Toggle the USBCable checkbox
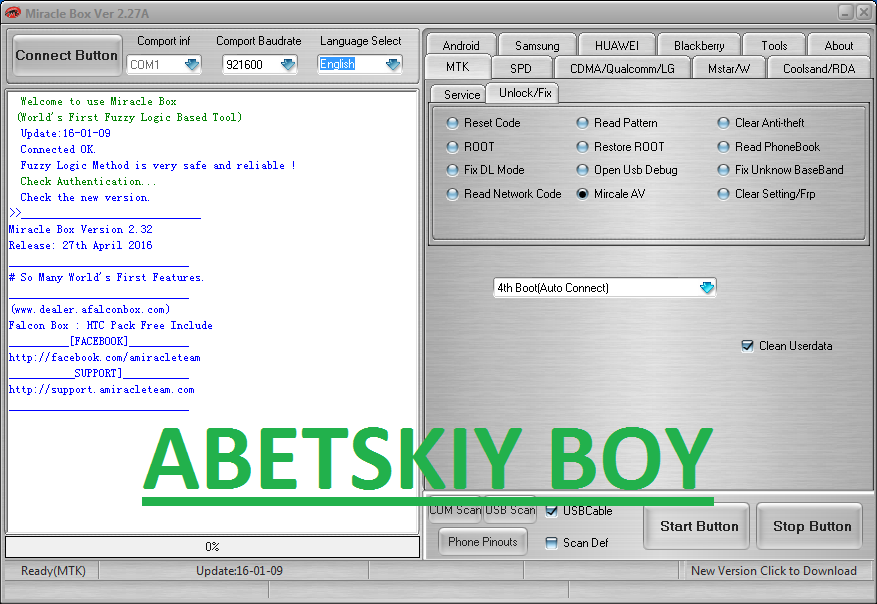This screenshot has width=877, height=604. coord(551,511)
